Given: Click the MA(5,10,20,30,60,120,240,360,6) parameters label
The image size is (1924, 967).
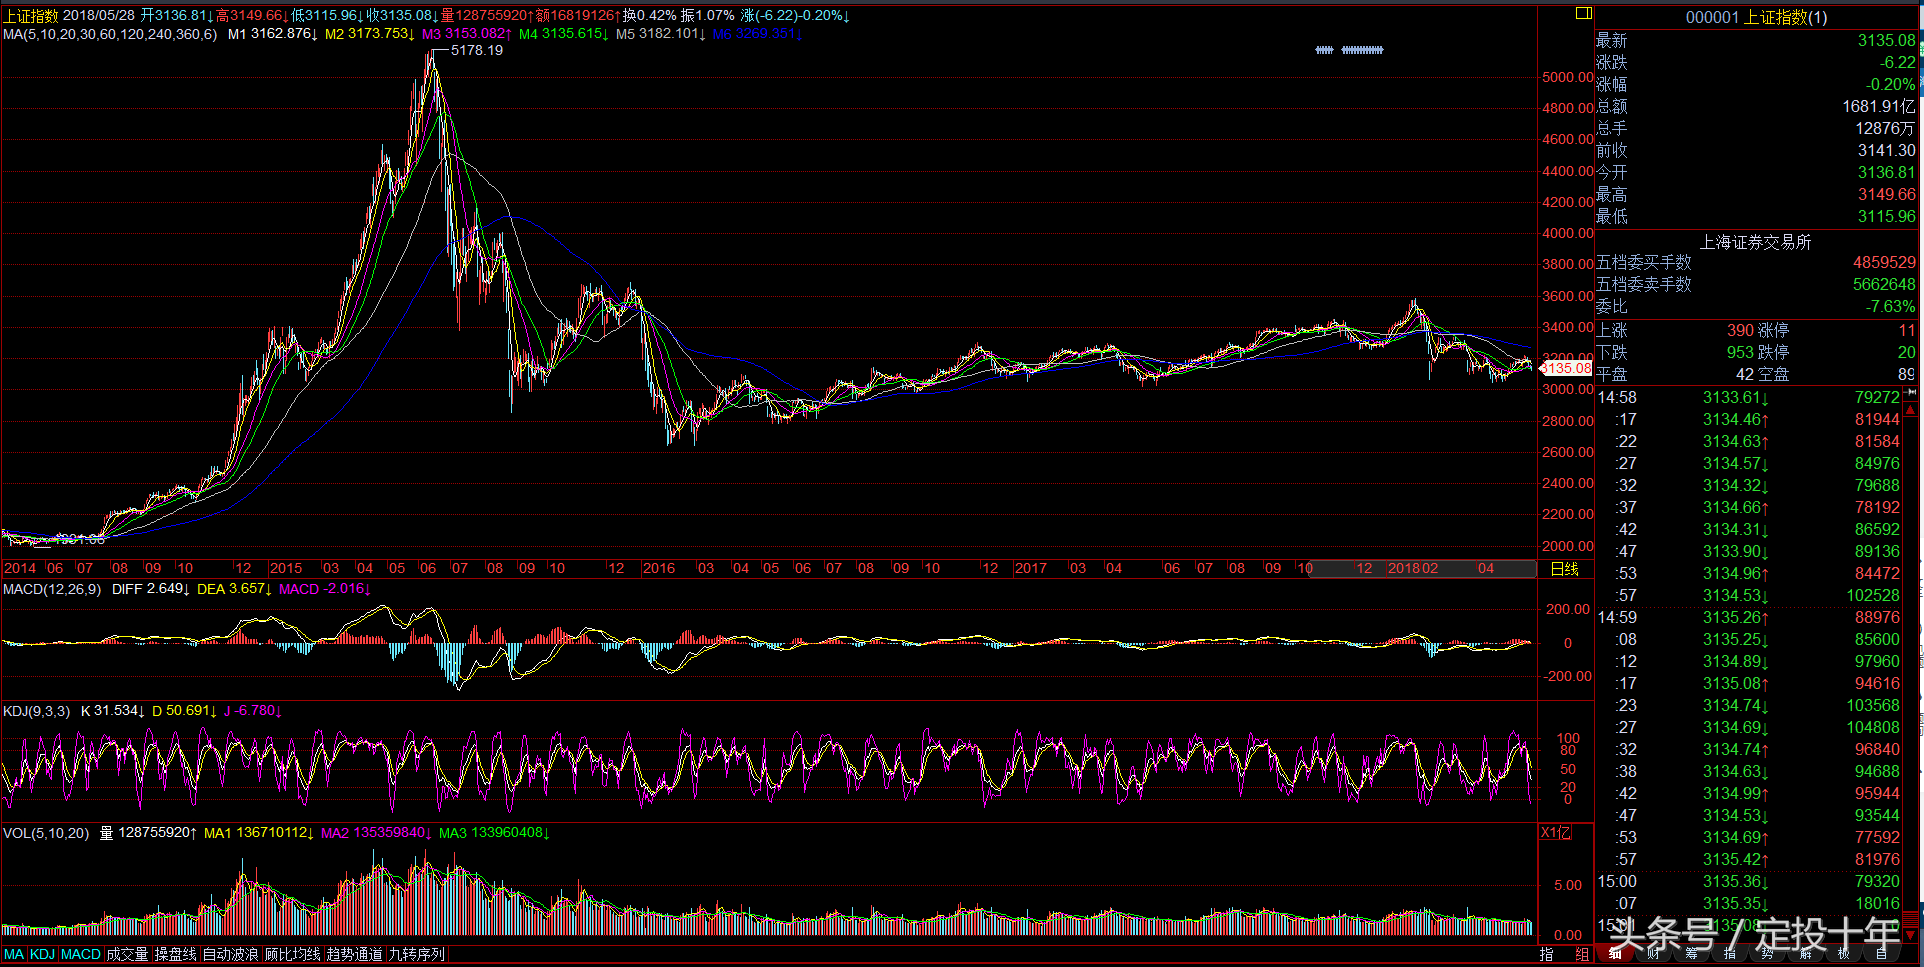Looking at the screenshot, I should 110,34.
